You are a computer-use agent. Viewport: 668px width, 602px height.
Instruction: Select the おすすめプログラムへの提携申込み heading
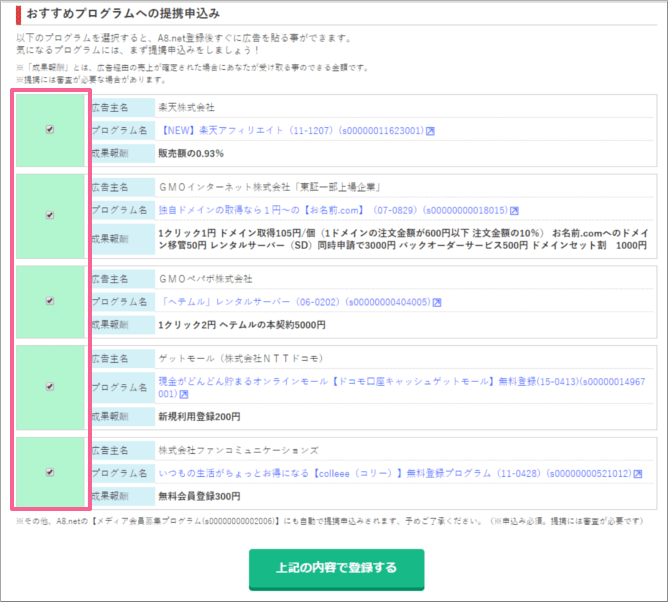coord(124,14)
